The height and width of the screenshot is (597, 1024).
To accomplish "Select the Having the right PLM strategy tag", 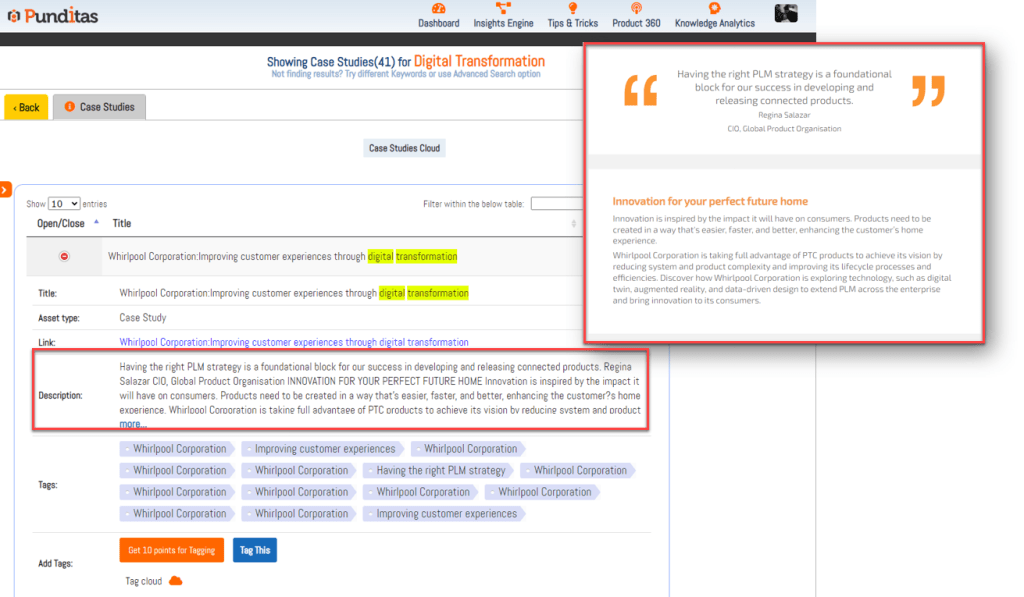I will (x=440, y=470).
